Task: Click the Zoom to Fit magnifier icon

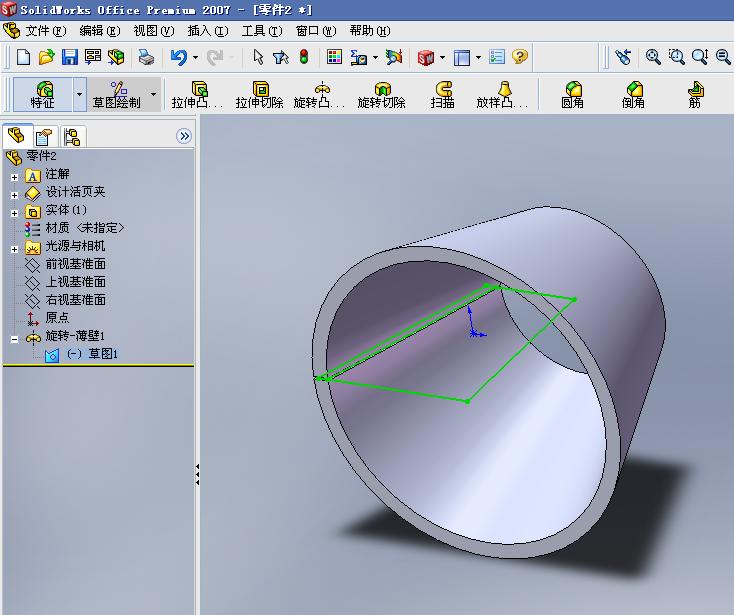Action: pos(653,57)
